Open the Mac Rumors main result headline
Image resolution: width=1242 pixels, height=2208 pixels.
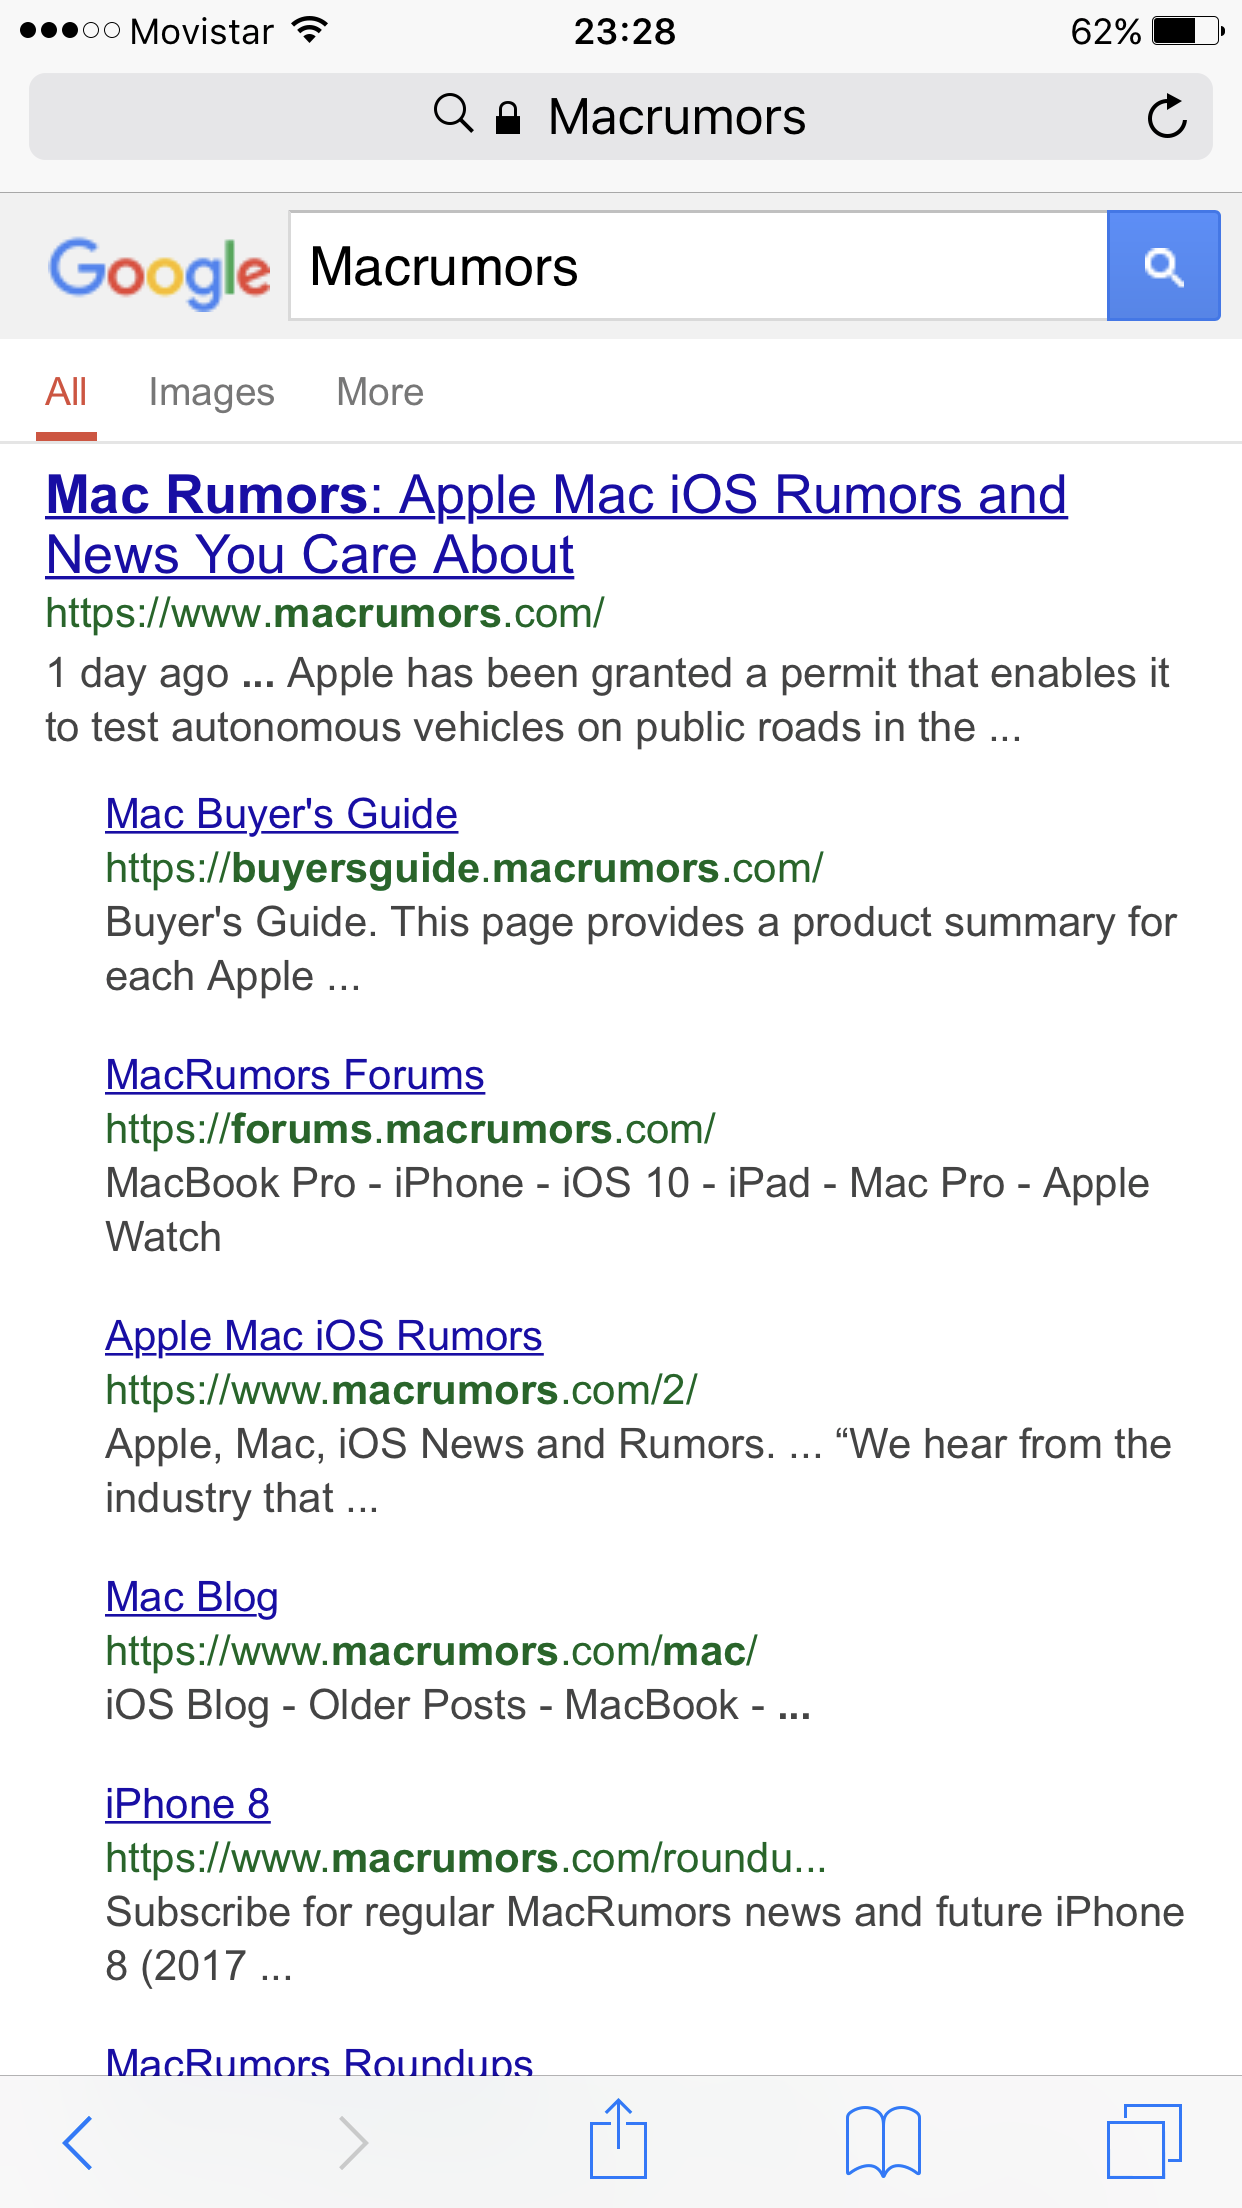coord(556,525)
